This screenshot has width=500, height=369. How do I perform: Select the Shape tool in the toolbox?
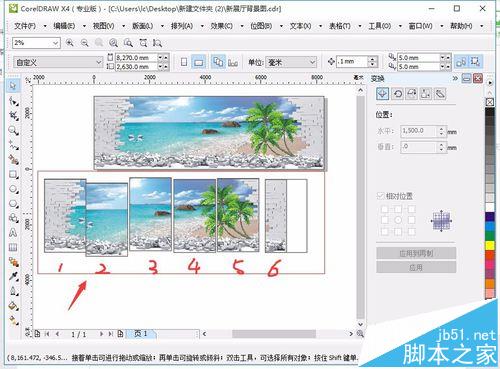[x=13, y=101]
